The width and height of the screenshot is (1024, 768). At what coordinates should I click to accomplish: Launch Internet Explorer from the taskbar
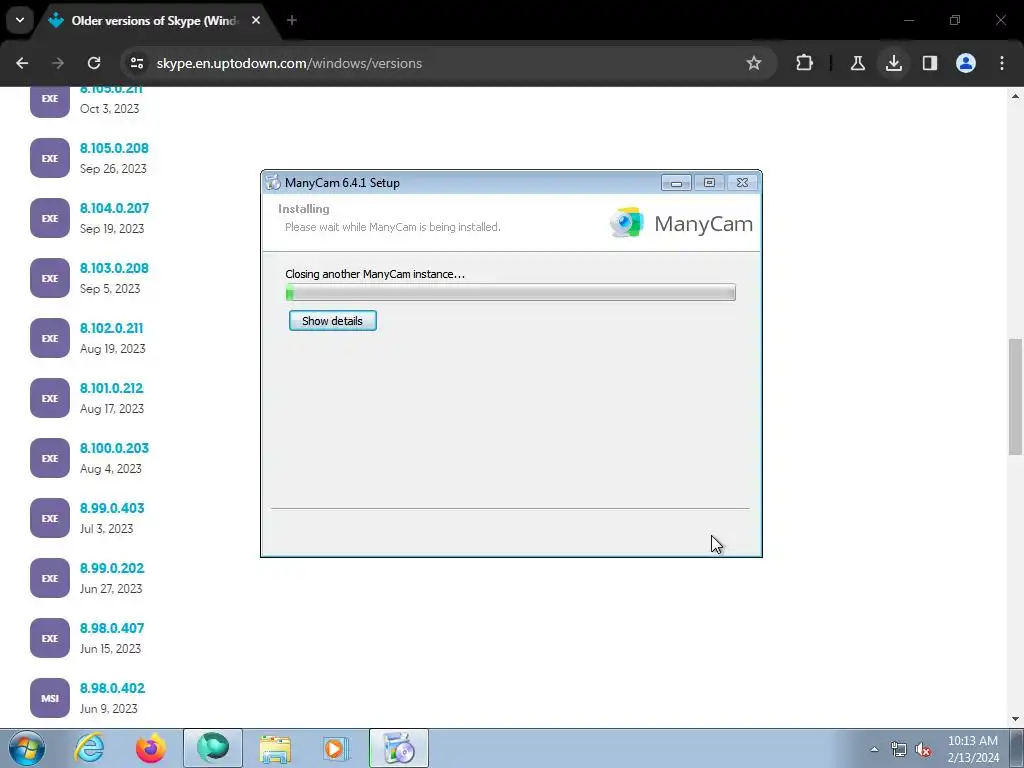(x=89, y=748)
